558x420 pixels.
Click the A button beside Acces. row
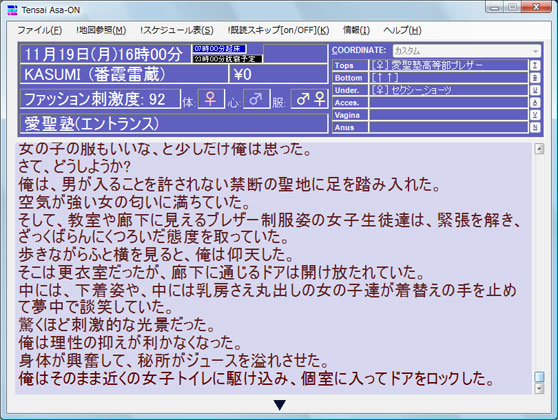click(535, 103)
